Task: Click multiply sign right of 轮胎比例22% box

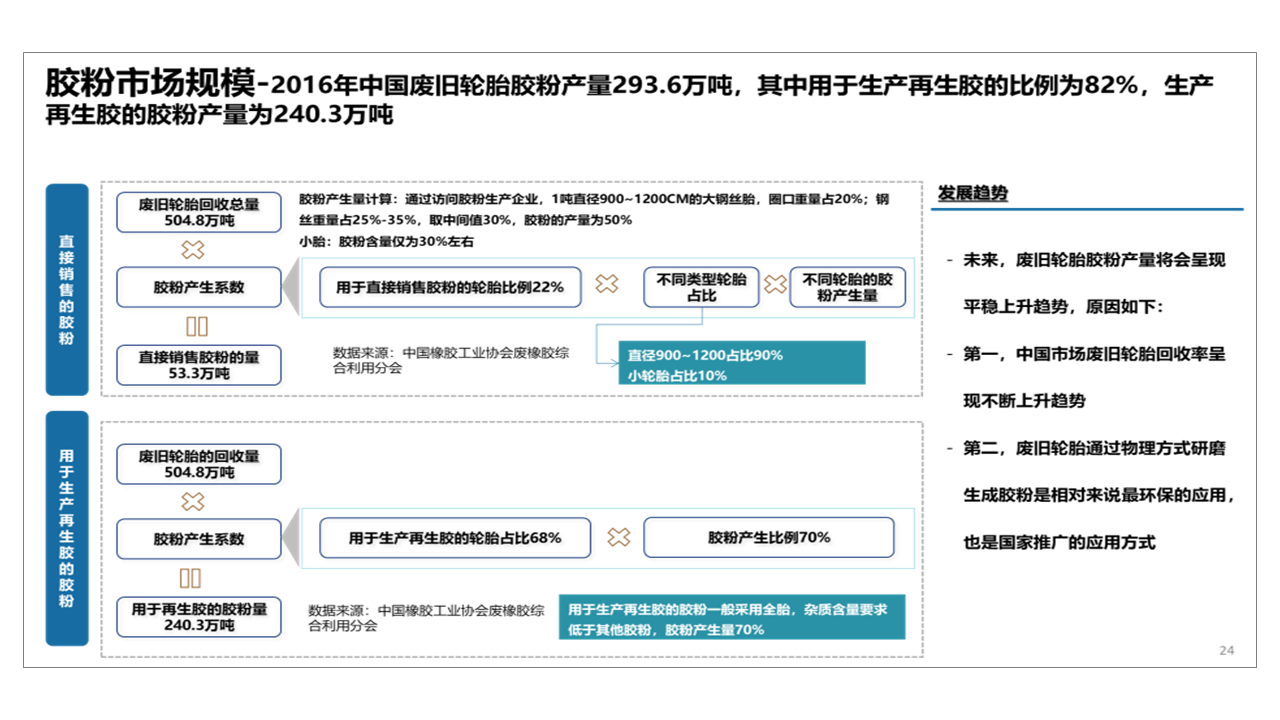Action: coord(607,285)
